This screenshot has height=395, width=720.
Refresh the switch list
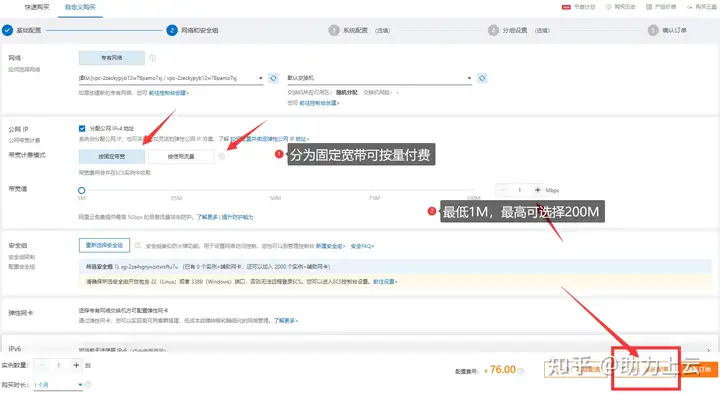click(x=482, y=78)
